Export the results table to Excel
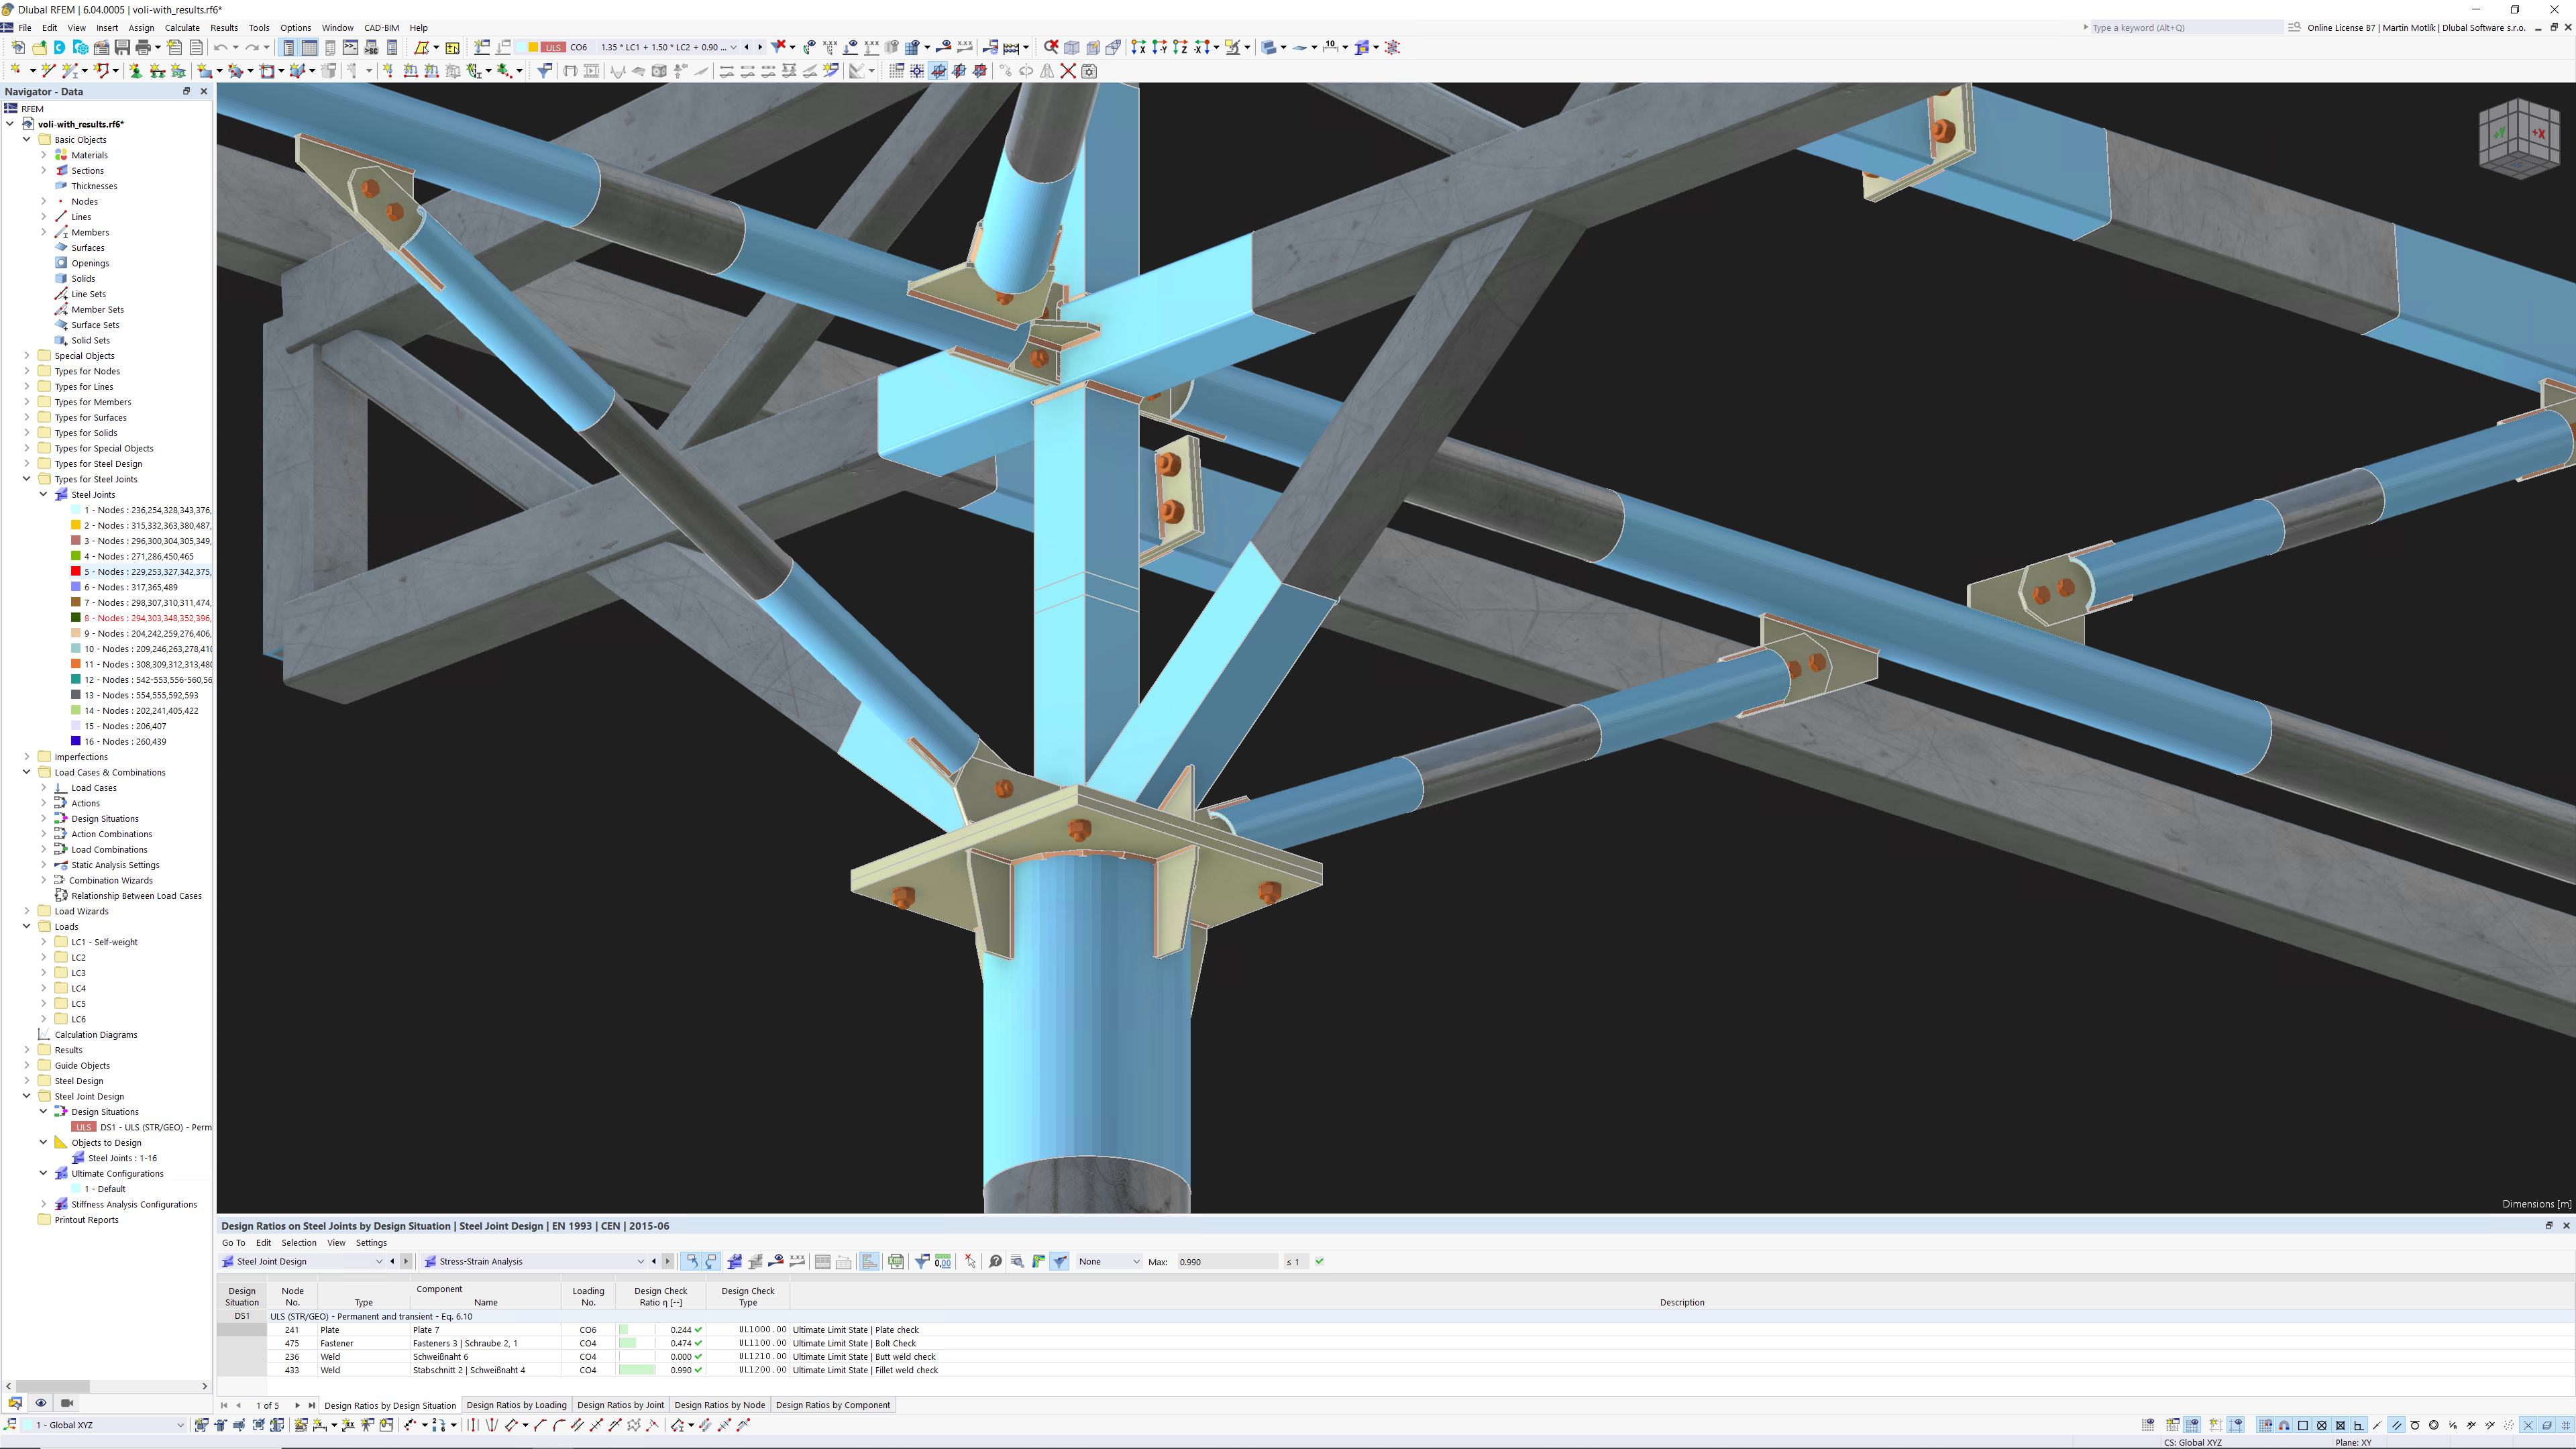This screenshot has height=1449, width=2576. tap(895, 1262)
